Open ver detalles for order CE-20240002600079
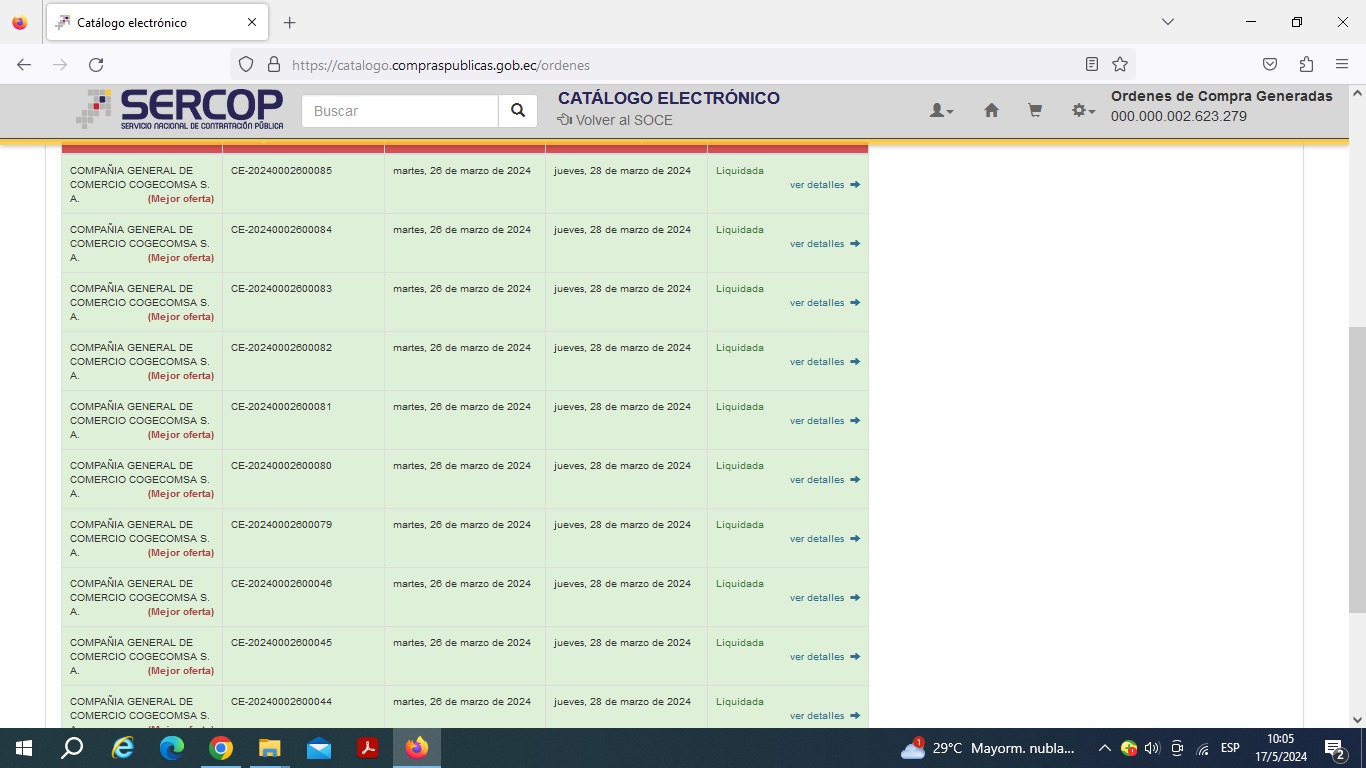 pyautogui.click(x=817, y=539)
